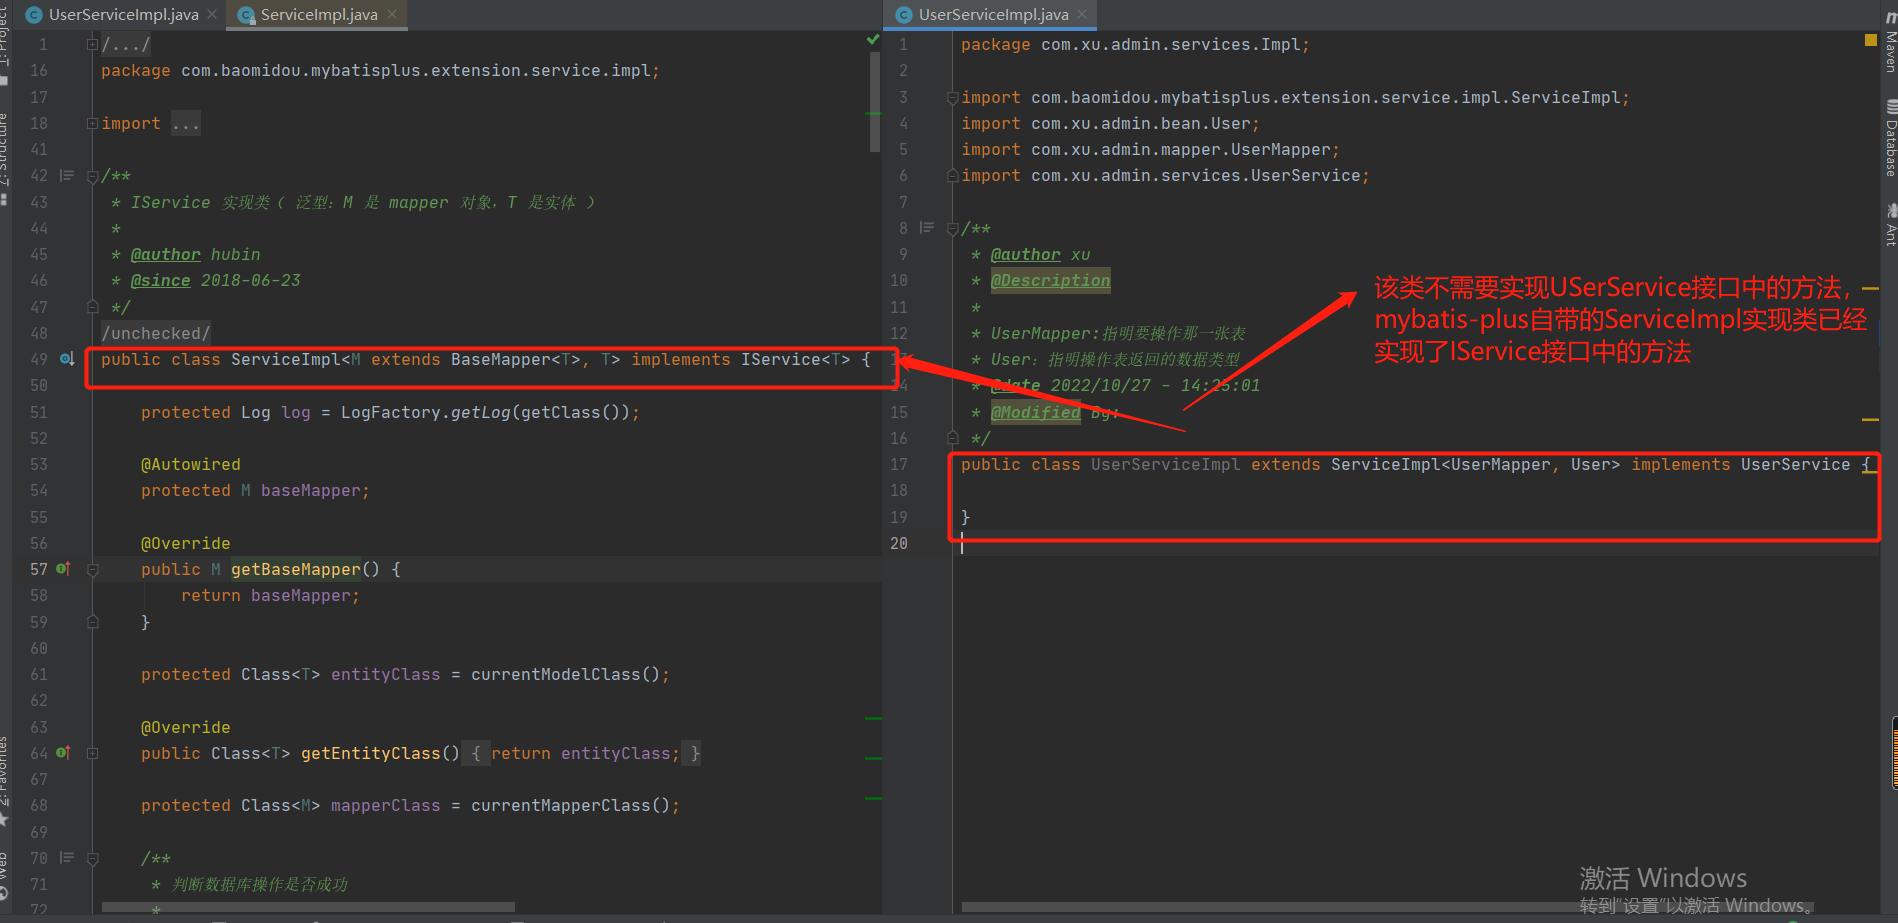Click the lower yellow warning stripe mark in right editor
This screenshot has width=1898, height=923.
[1871, 420]
